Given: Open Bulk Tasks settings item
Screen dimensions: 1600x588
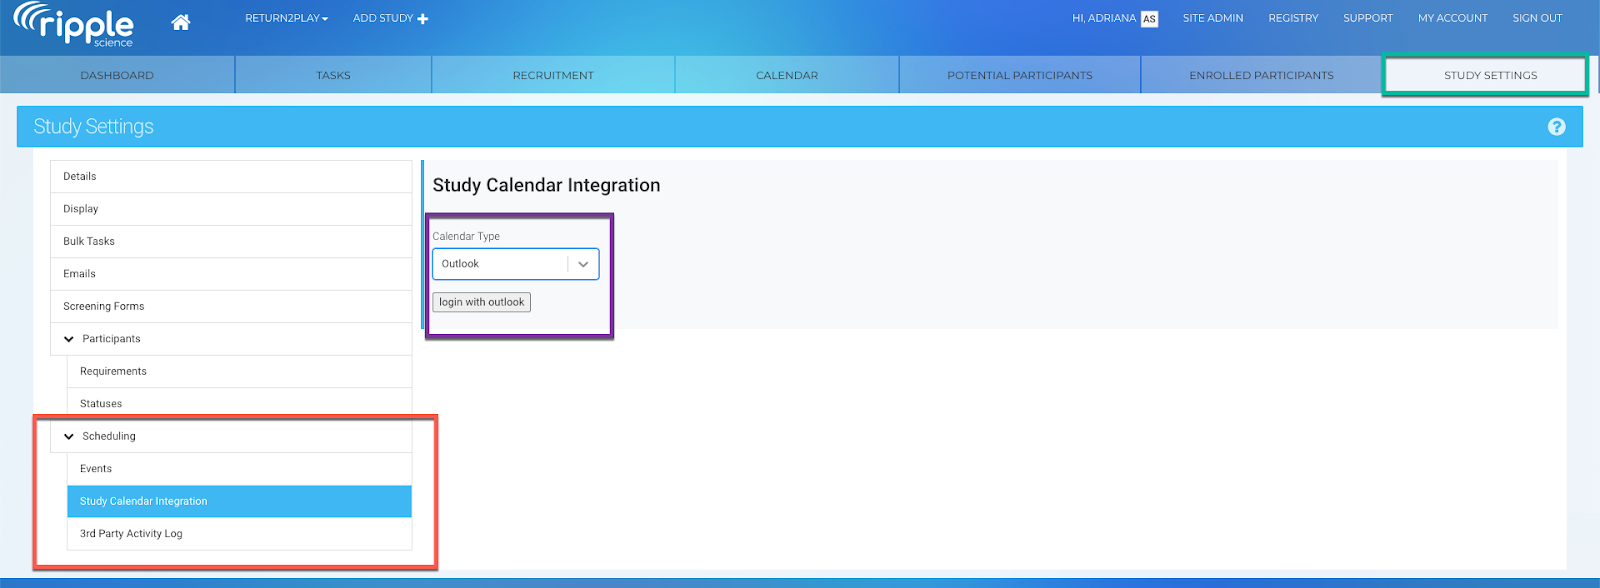Looking at the screenshot, I should click(x=89, y=242).
